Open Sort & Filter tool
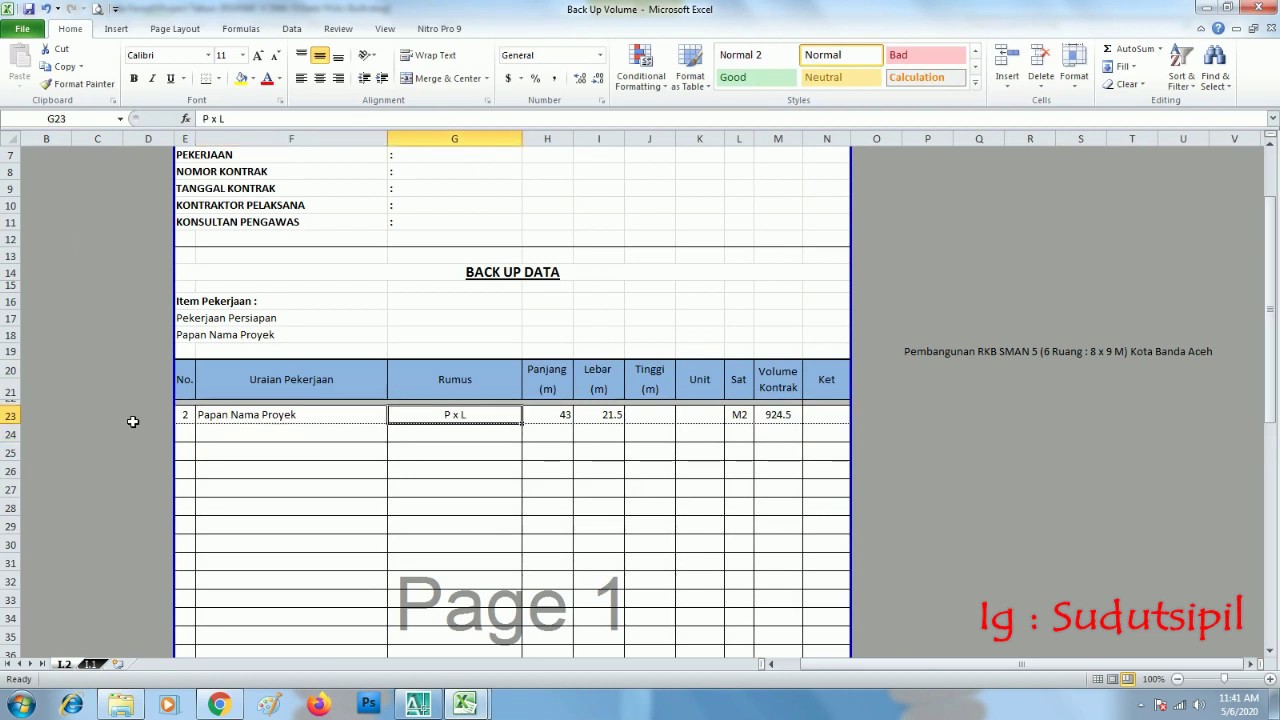 [x=1181, y=67]
